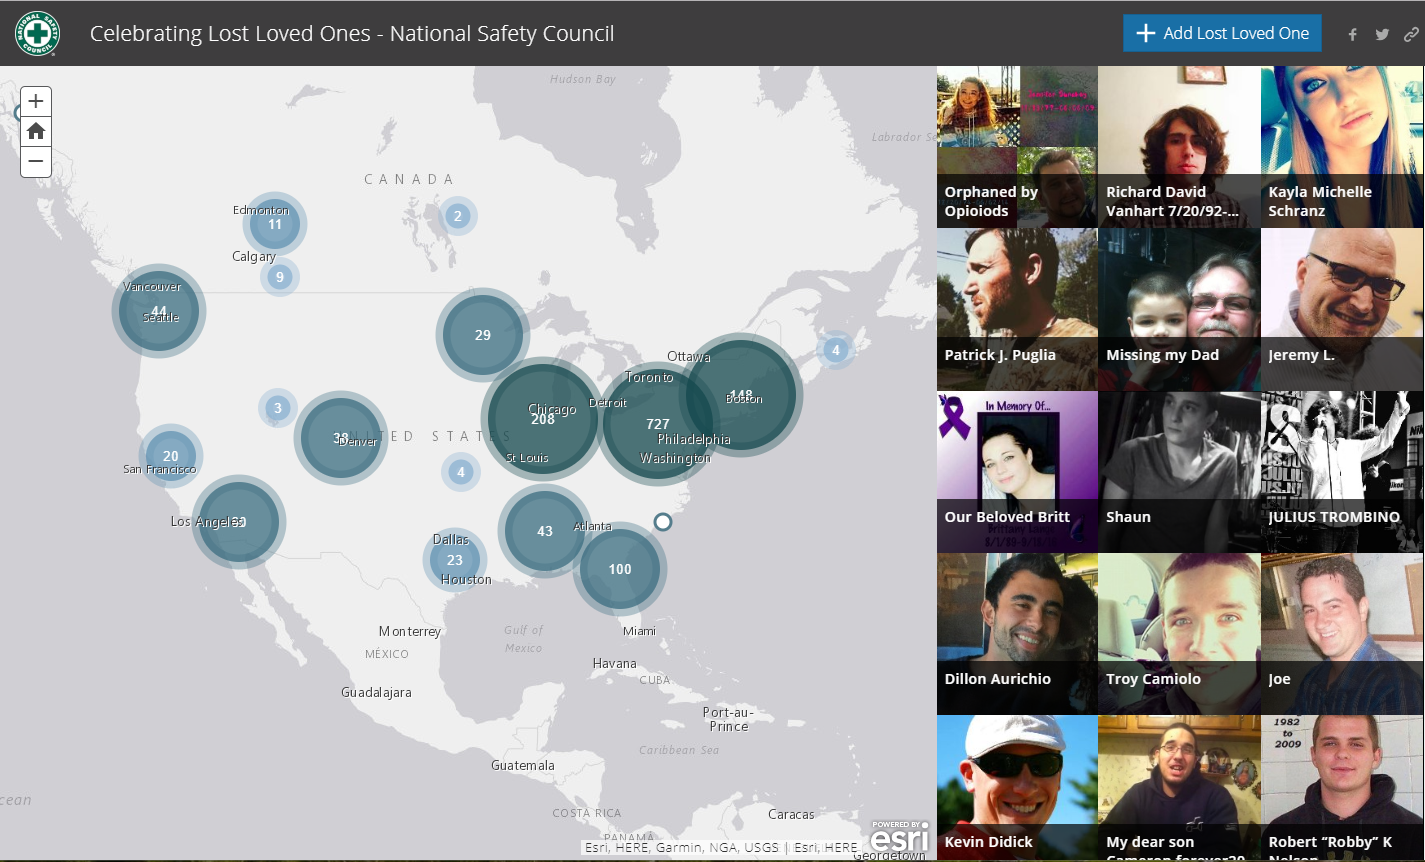Click the small single point marker off Carolina coast

662,521
